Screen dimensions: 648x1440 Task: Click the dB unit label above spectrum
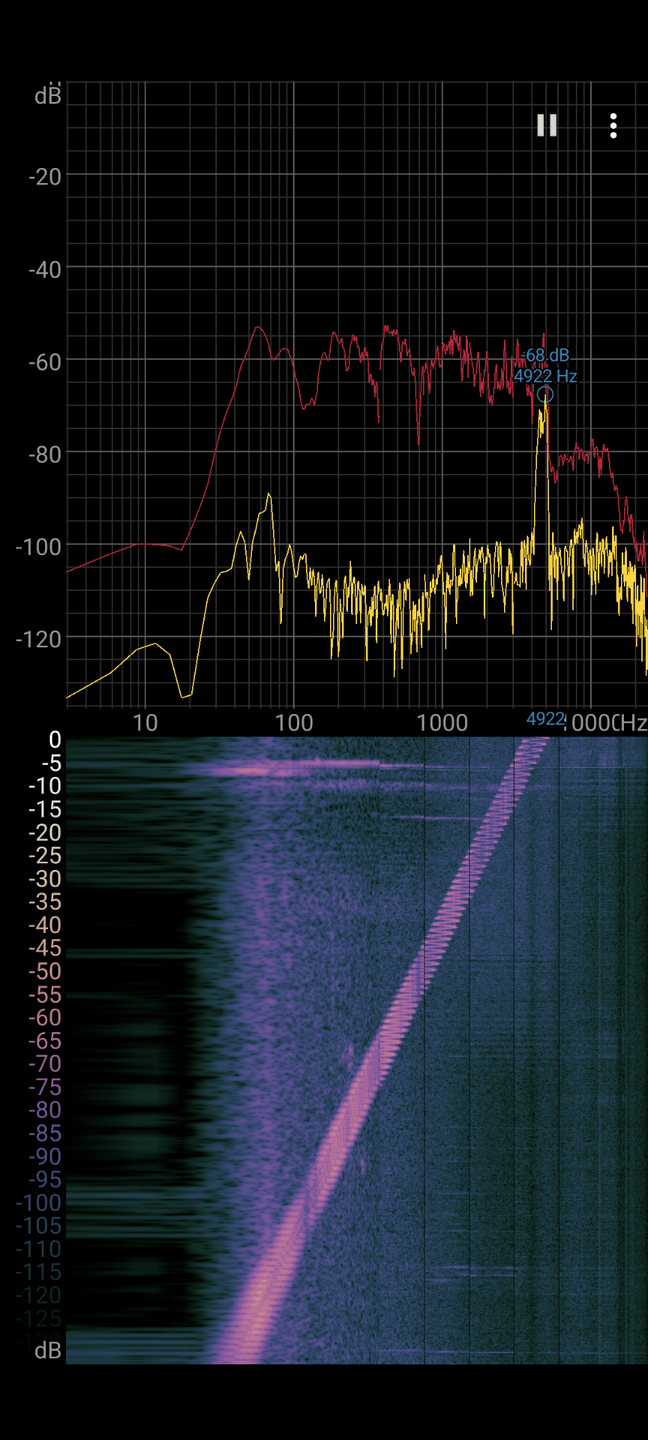pyautogui.click(x=47, y=96)
